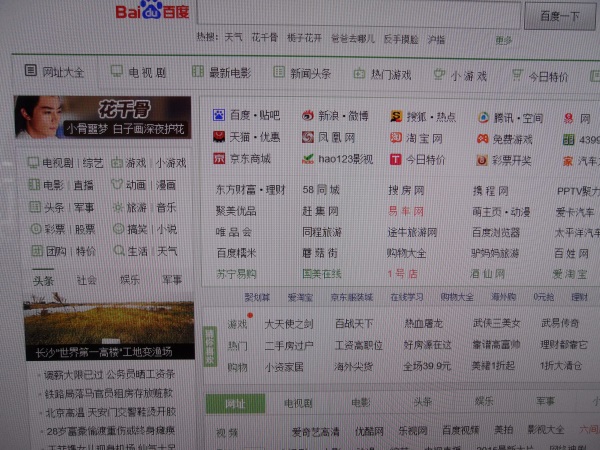Select the 电影 tab in bottom tab bar
This screenshot has width=600, height=450.
pos(361,403)
